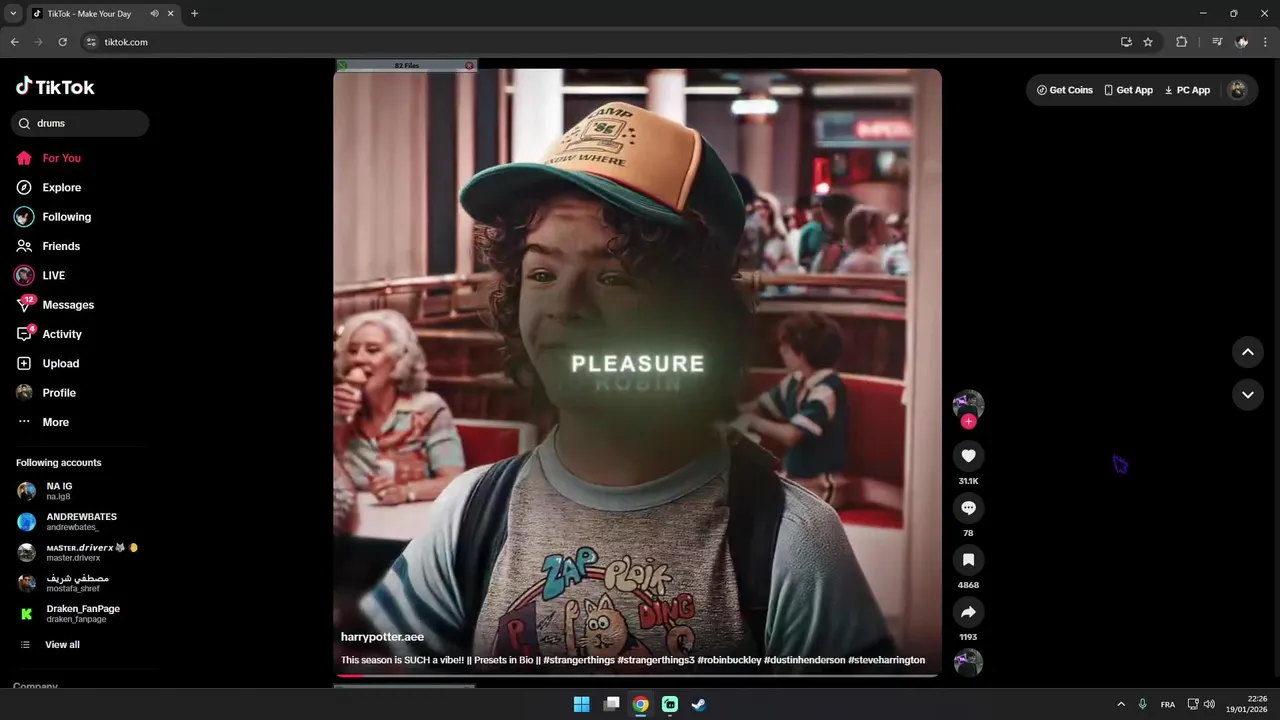Reload the TikTok page
1280x720 pixels.
pyautogui.click(x=62, y=42)
